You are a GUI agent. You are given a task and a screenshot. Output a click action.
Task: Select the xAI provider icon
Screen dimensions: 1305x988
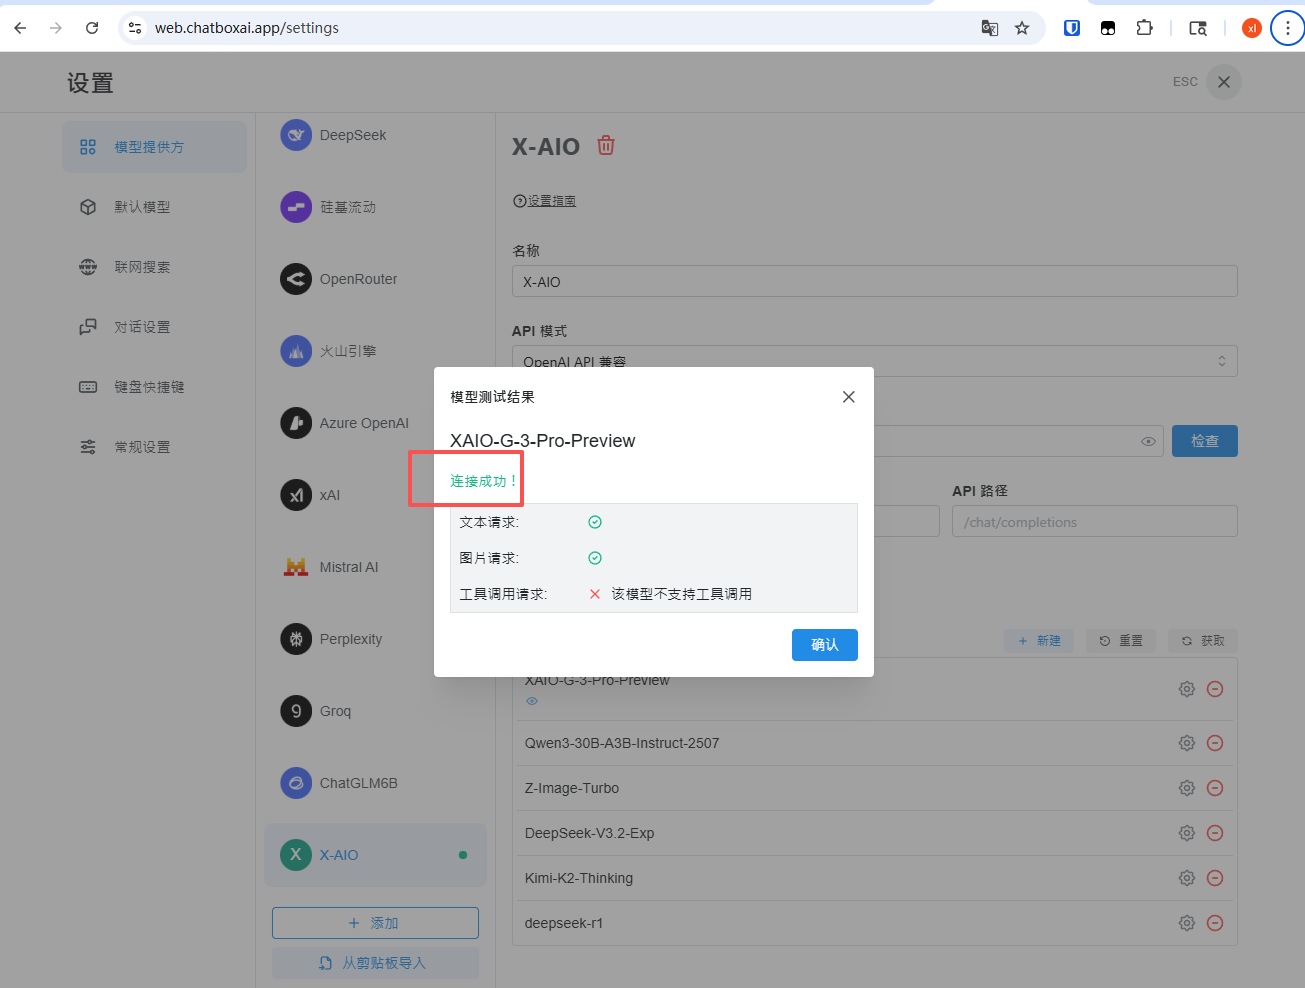tap(296, 495)
